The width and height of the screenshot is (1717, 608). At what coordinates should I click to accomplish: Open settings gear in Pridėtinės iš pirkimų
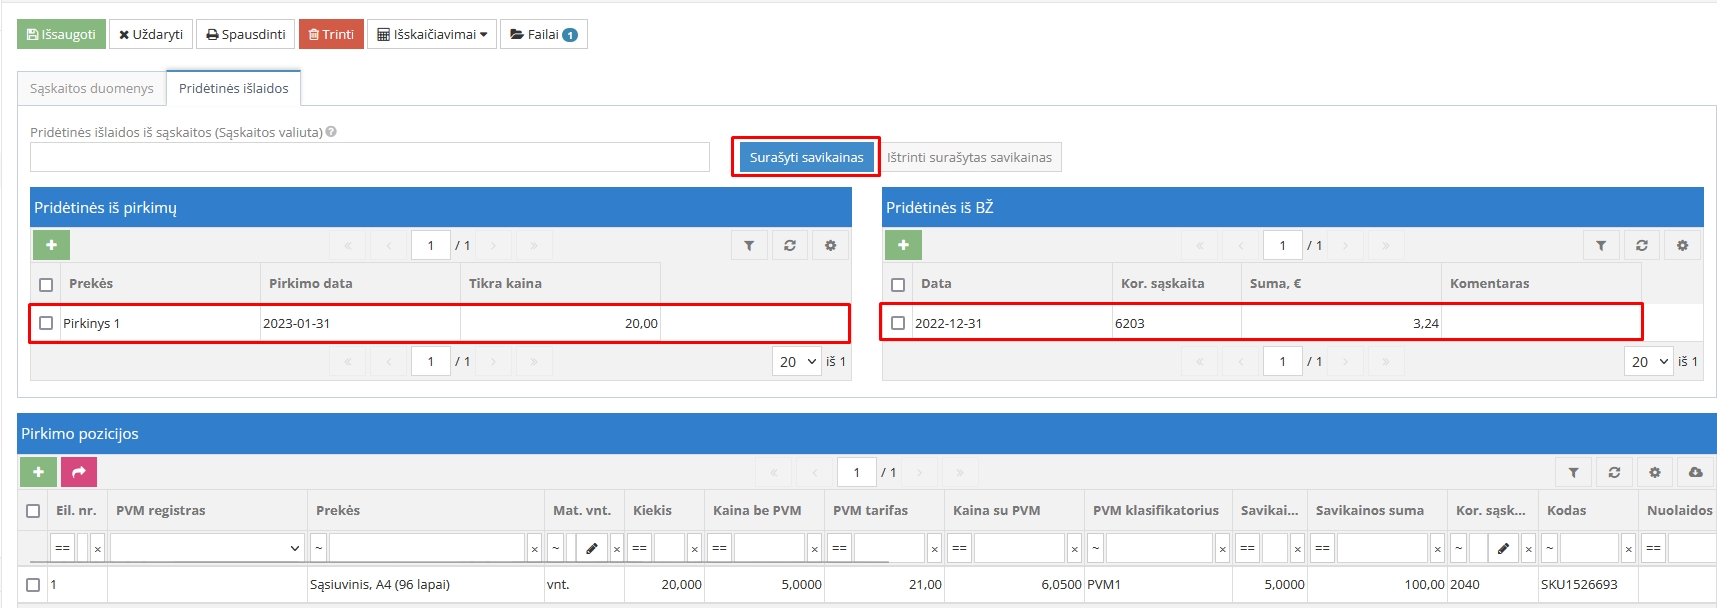[x=830, y=245]
